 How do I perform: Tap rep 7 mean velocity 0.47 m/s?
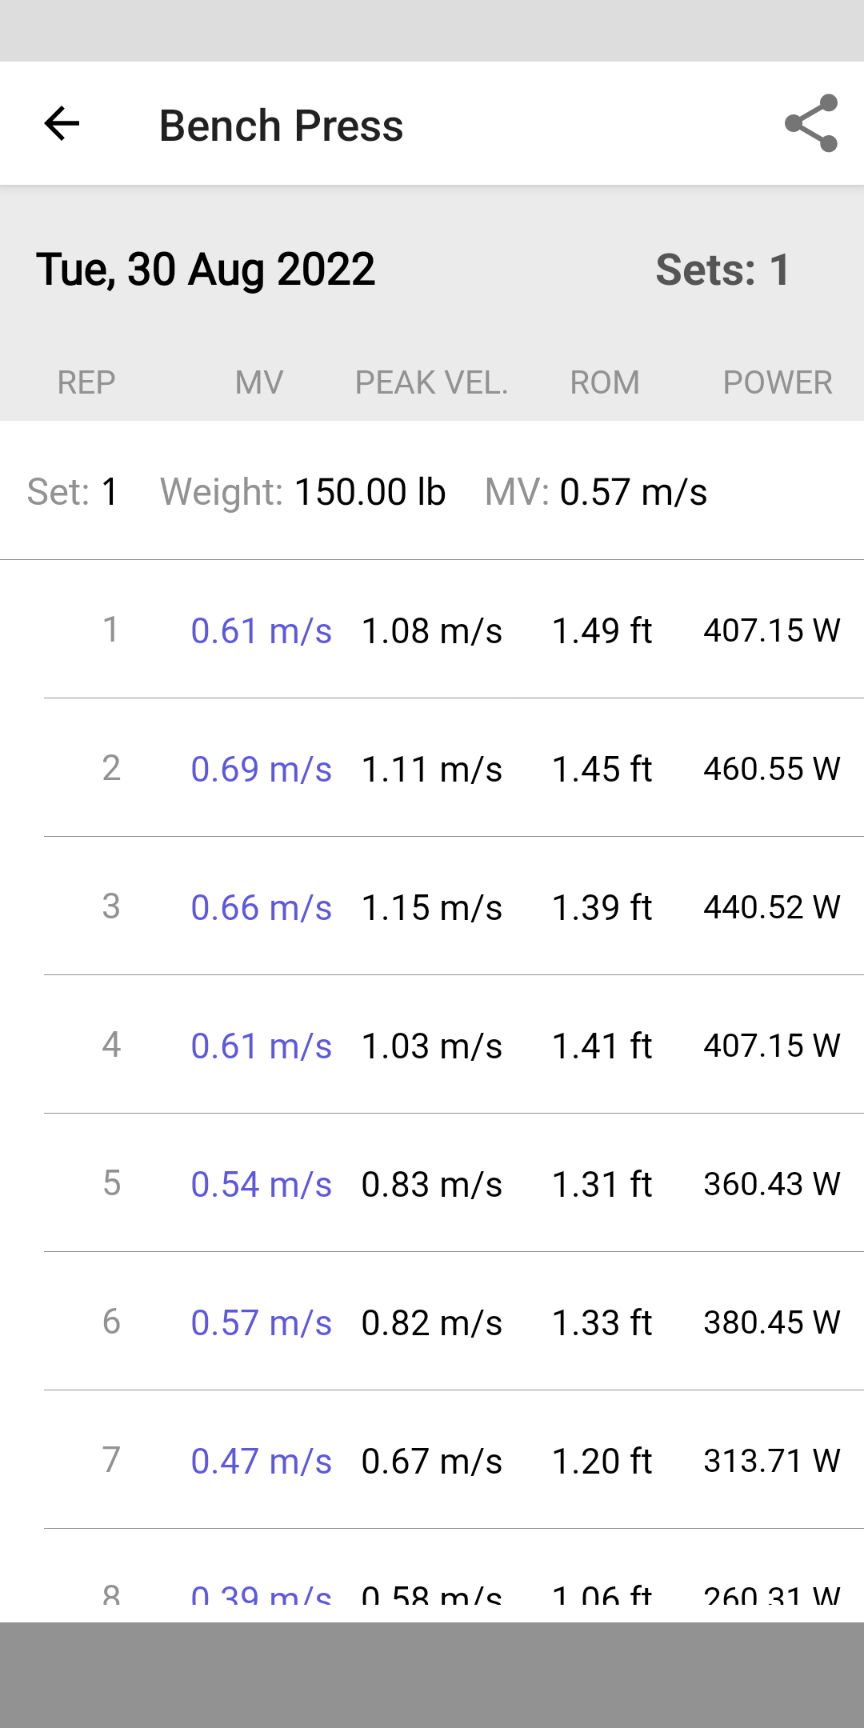(x=261, y=1461)
